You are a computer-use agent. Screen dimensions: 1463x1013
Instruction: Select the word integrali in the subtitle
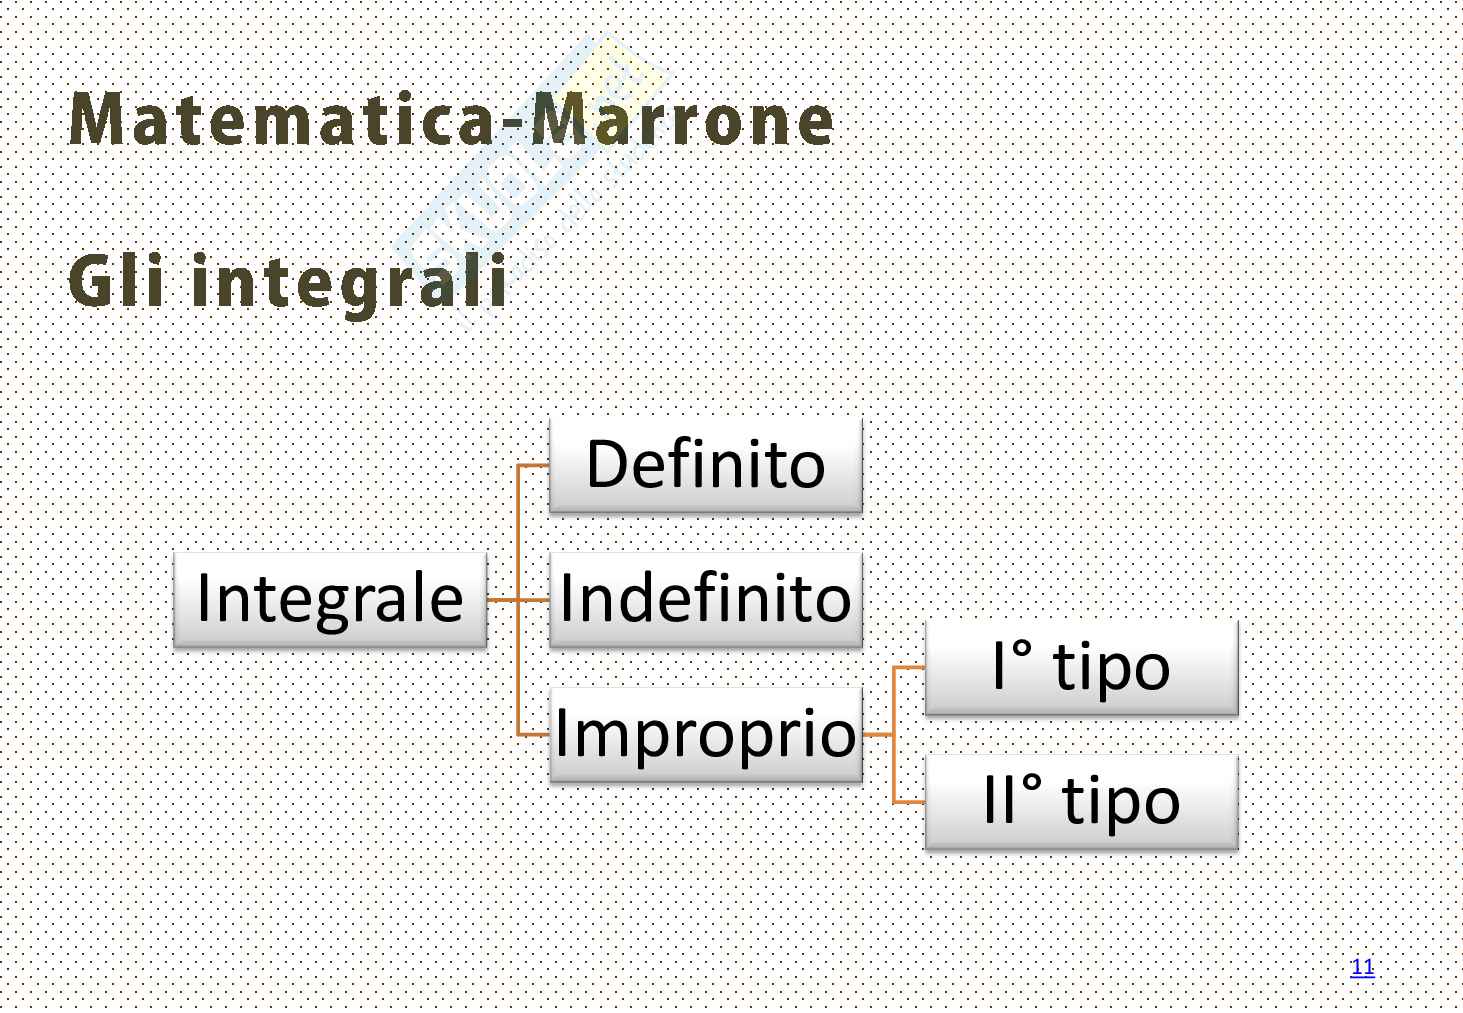pyautogui.click(x=349, y=283)
